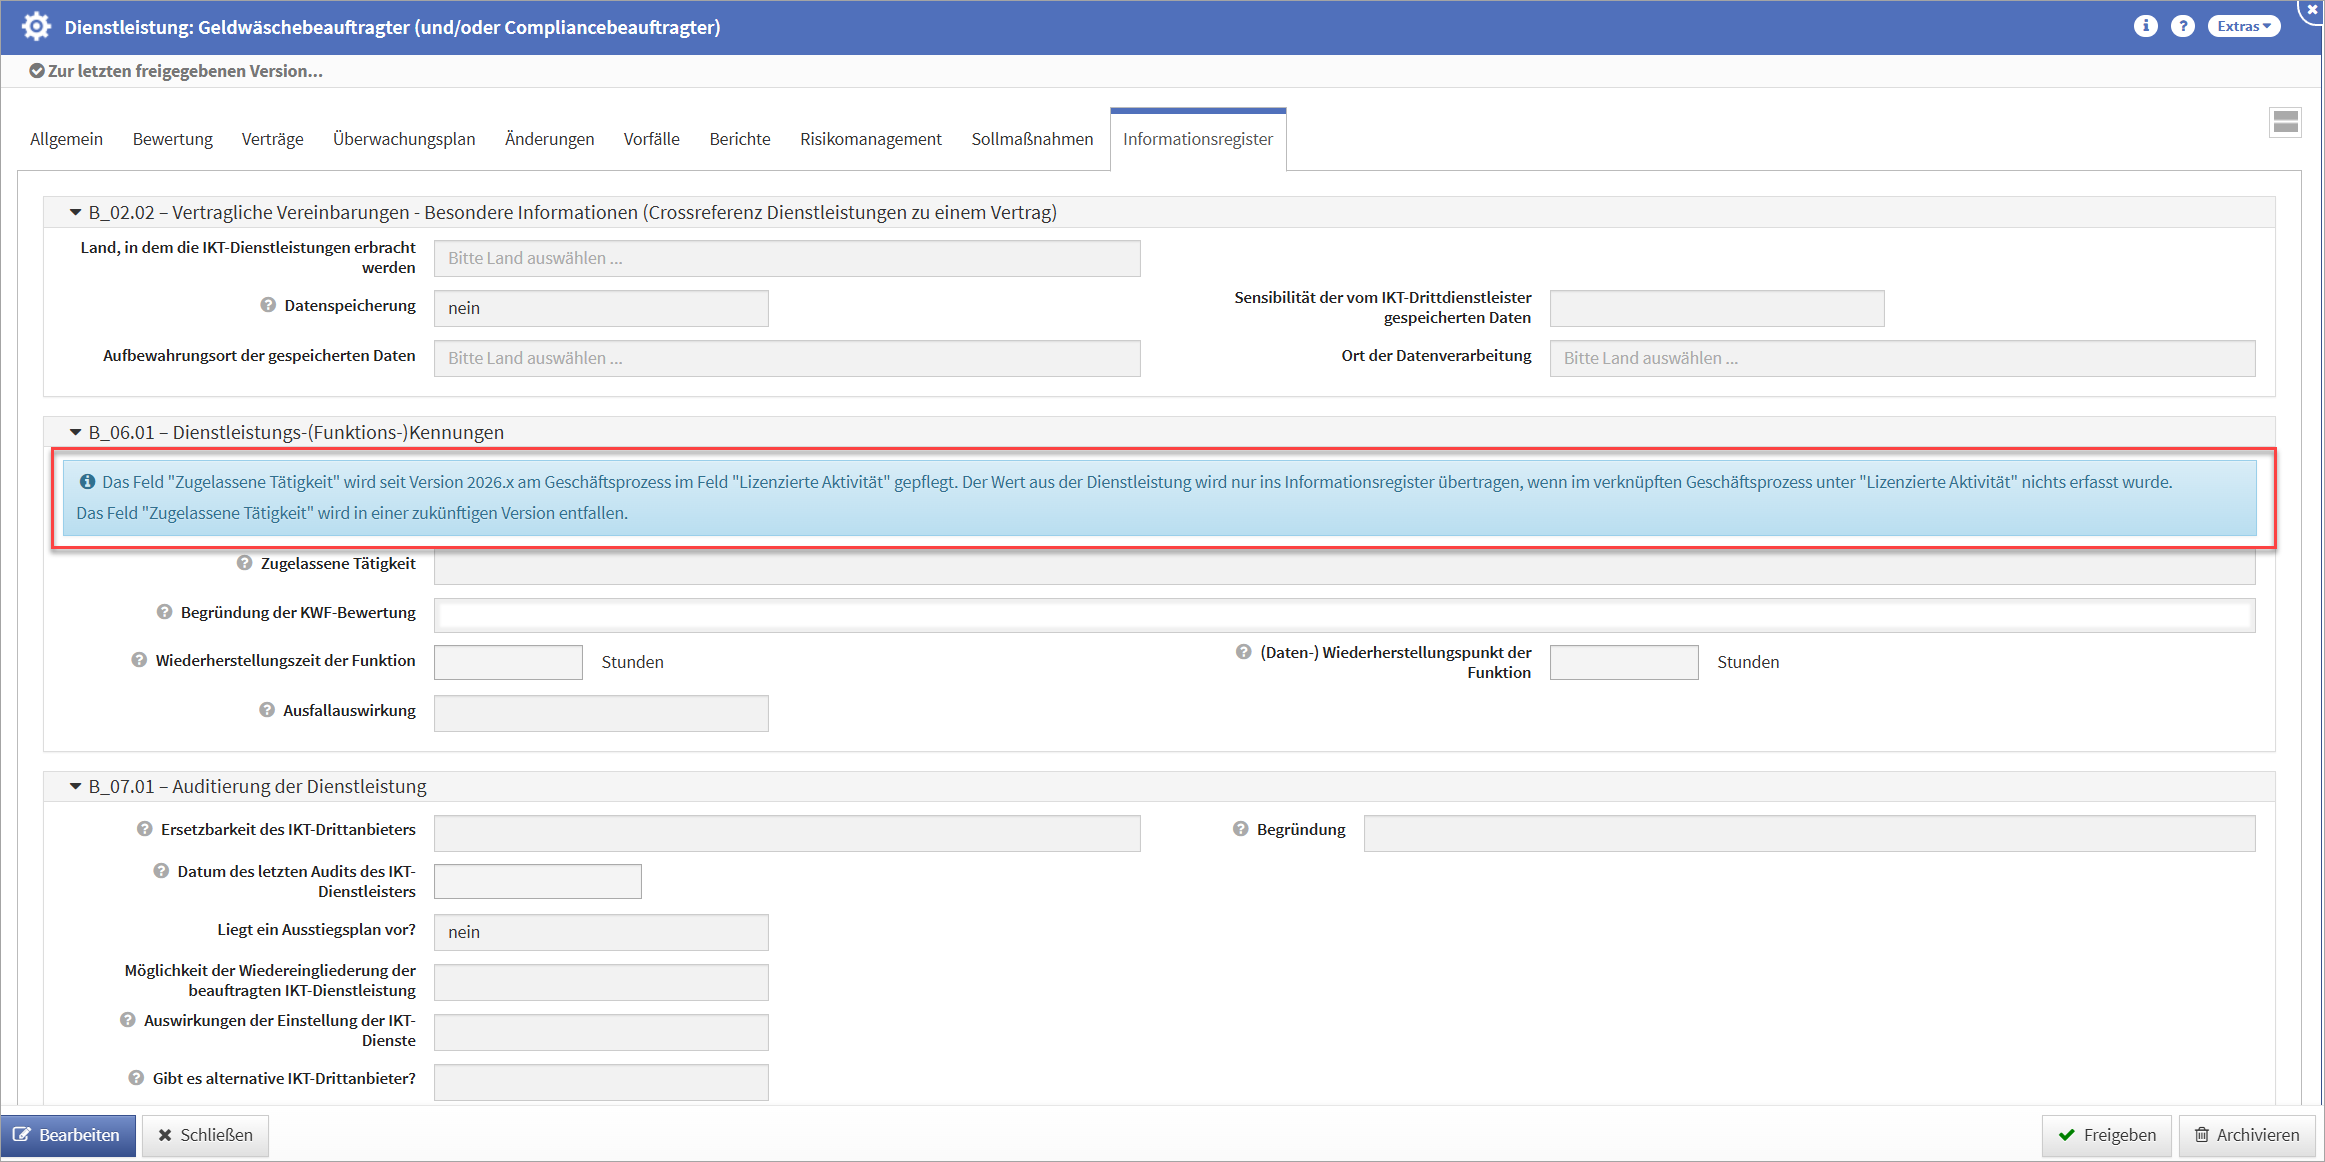This screenshot has height=1162, width=2325.
Task: Open the Land der IKT-Dienstleistungen country selector
Action: click(786, 258)
